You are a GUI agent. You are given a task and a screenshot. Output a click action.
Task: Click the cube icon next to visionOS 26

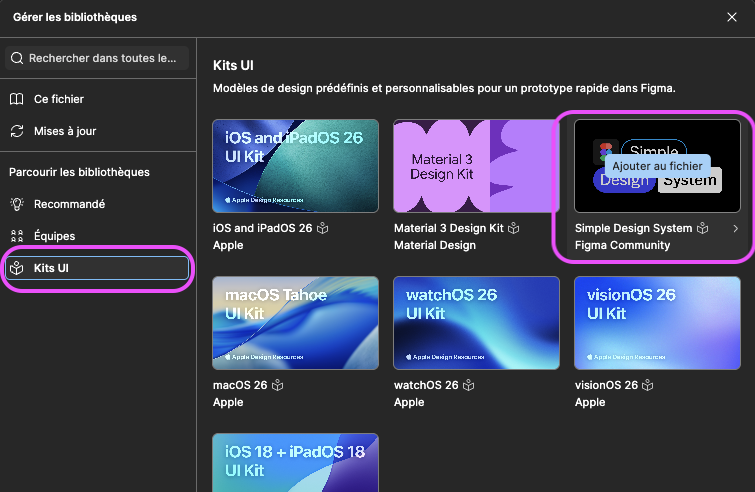tap(650, 385)
